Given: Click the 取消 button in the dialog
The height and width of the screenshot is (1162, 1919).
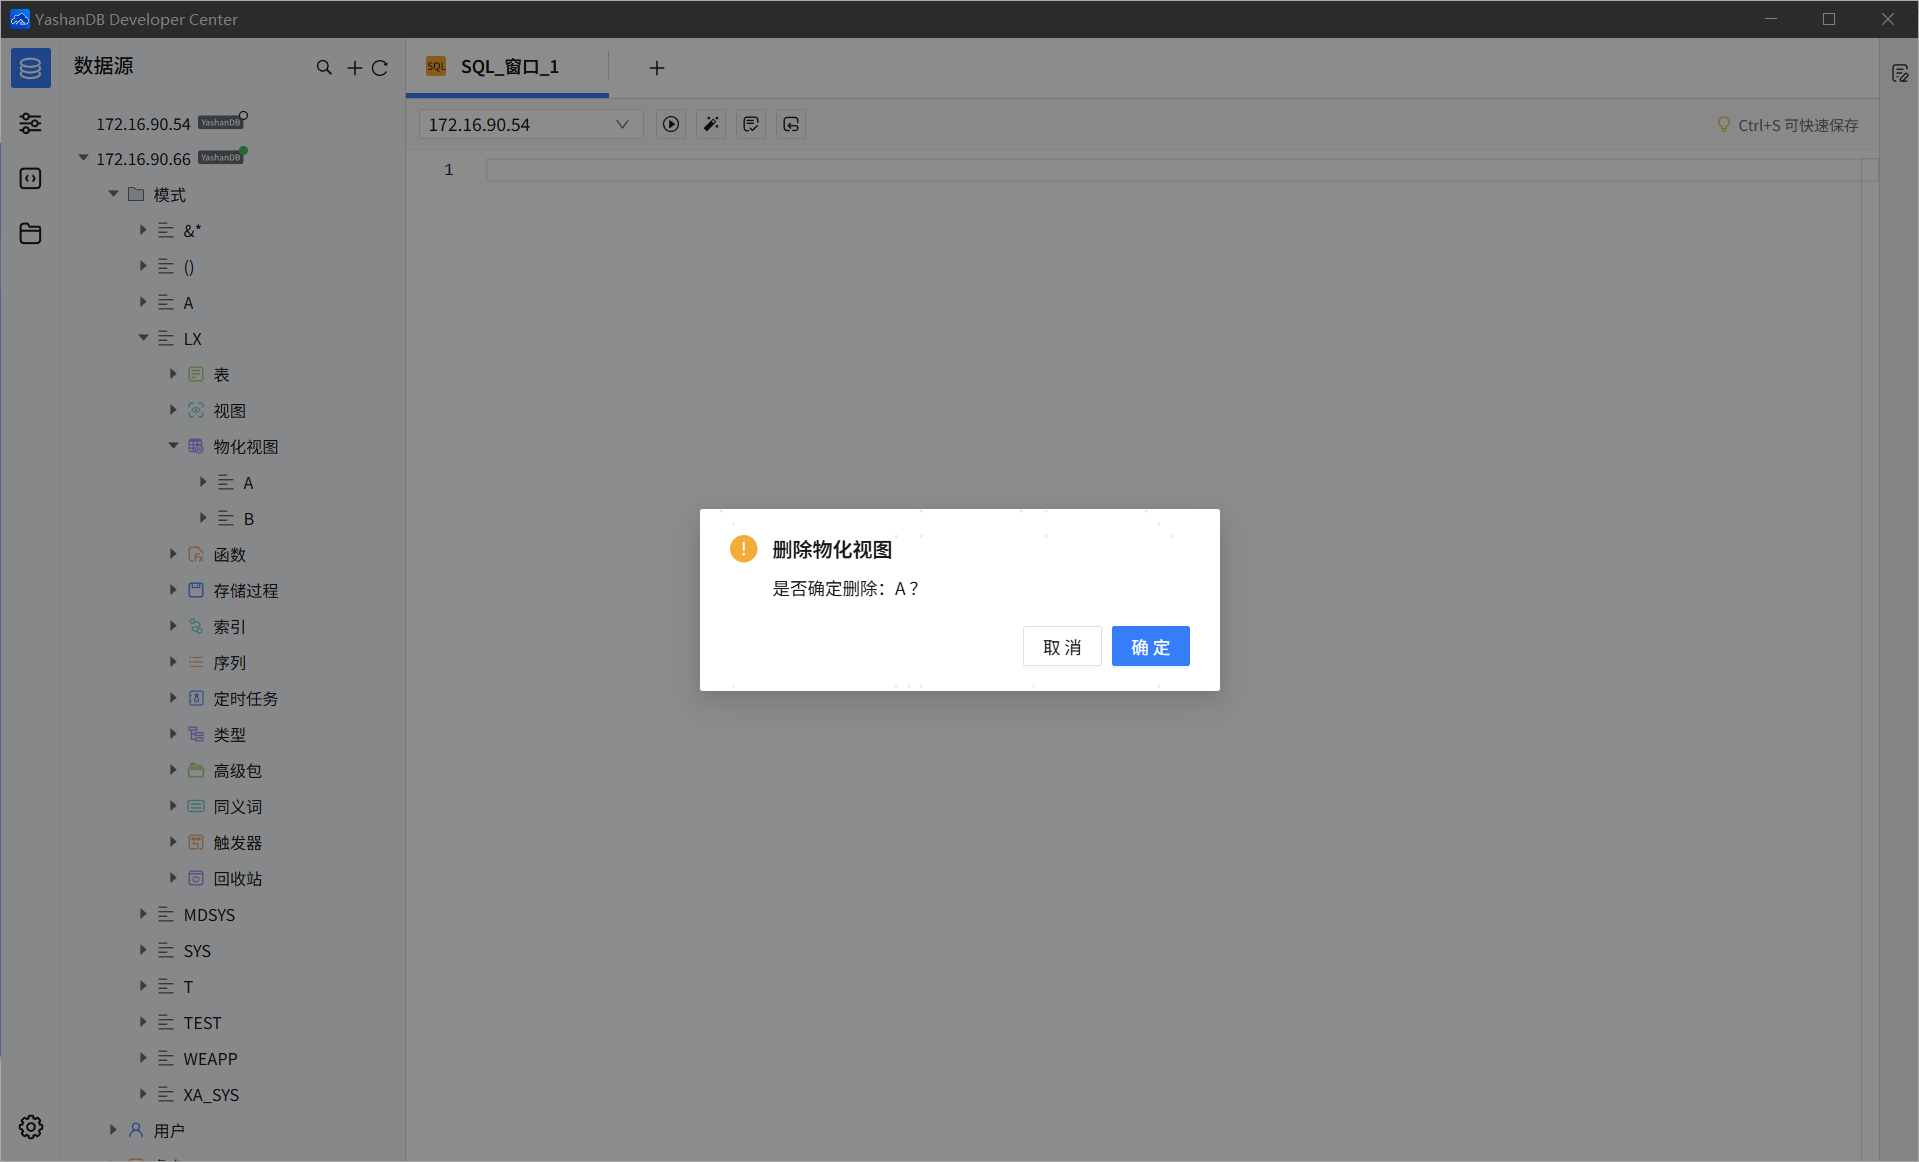Looking at the screenshot, I should click(1061, 647).
